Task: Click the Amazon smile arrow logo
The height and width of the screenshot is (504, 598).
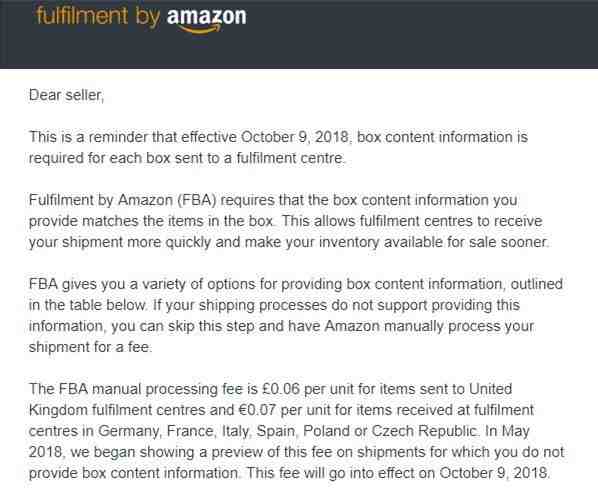Action: (x=200, y=29)
